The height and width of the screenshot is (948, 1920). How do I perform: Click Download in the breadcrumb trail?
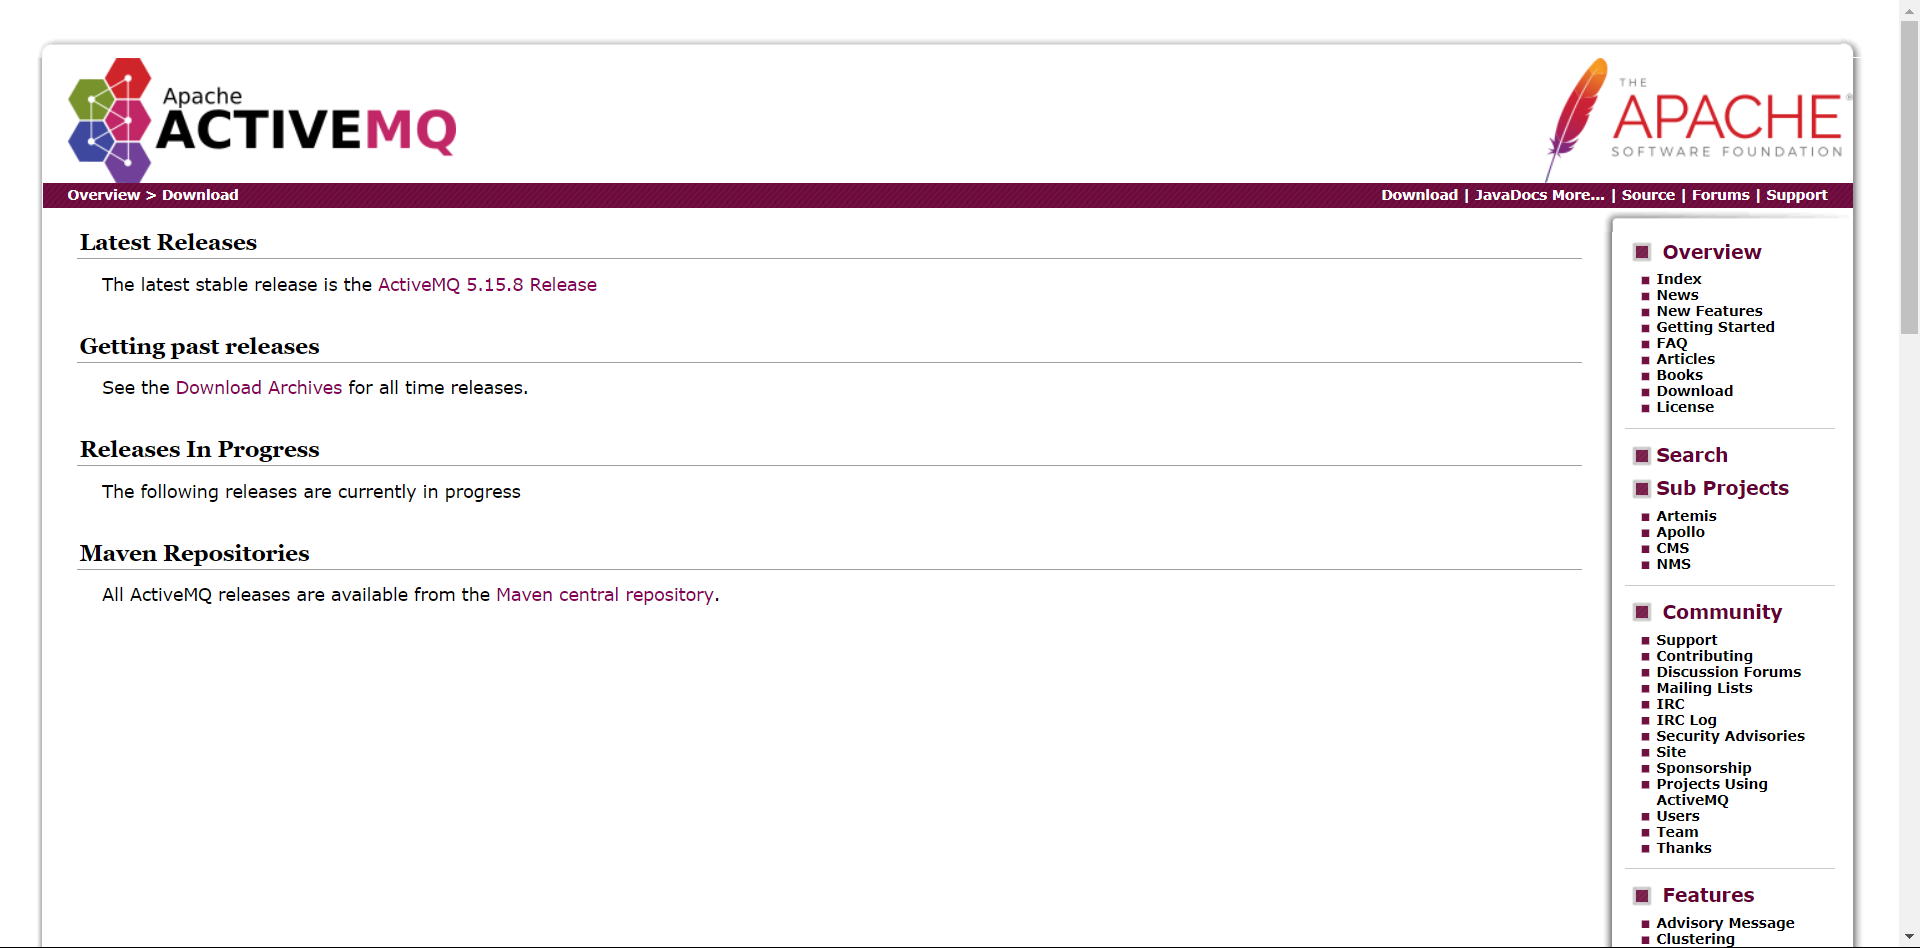tap(200, 195)
